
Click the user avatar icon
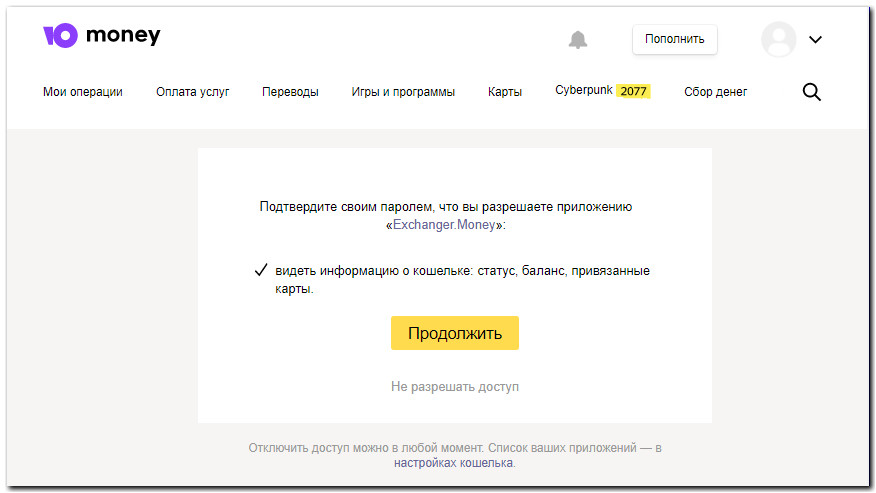click(778, 39)
